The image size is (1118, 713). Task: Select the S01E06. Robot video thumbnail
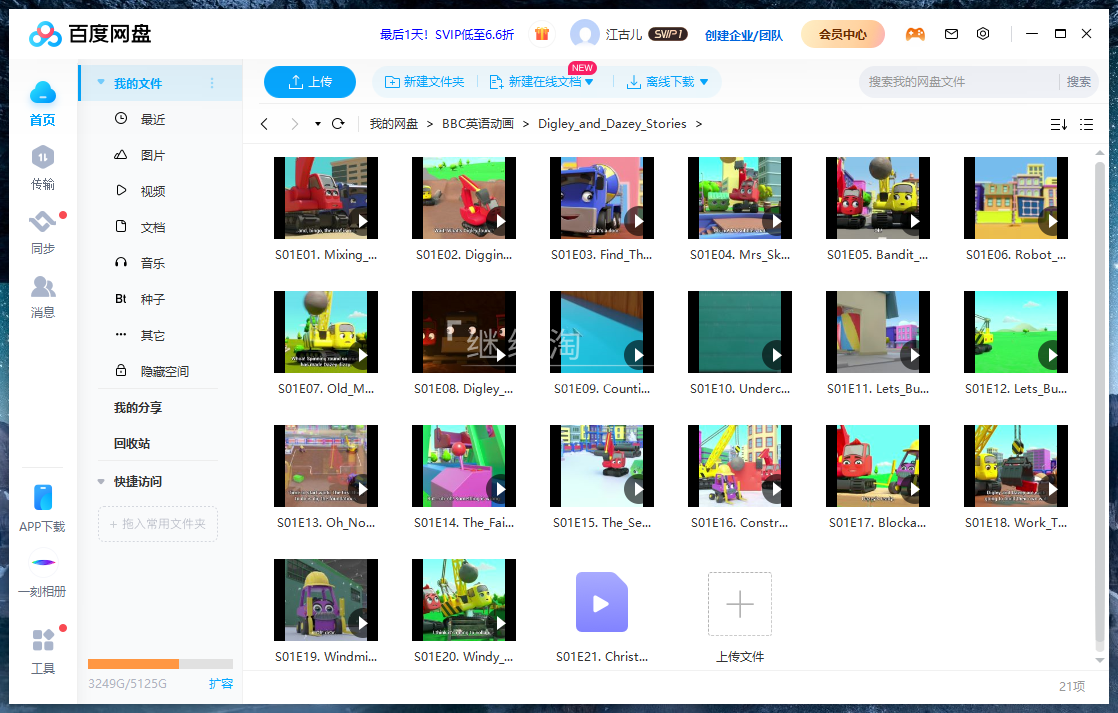pyautogui.click(x=1015, y=198)
